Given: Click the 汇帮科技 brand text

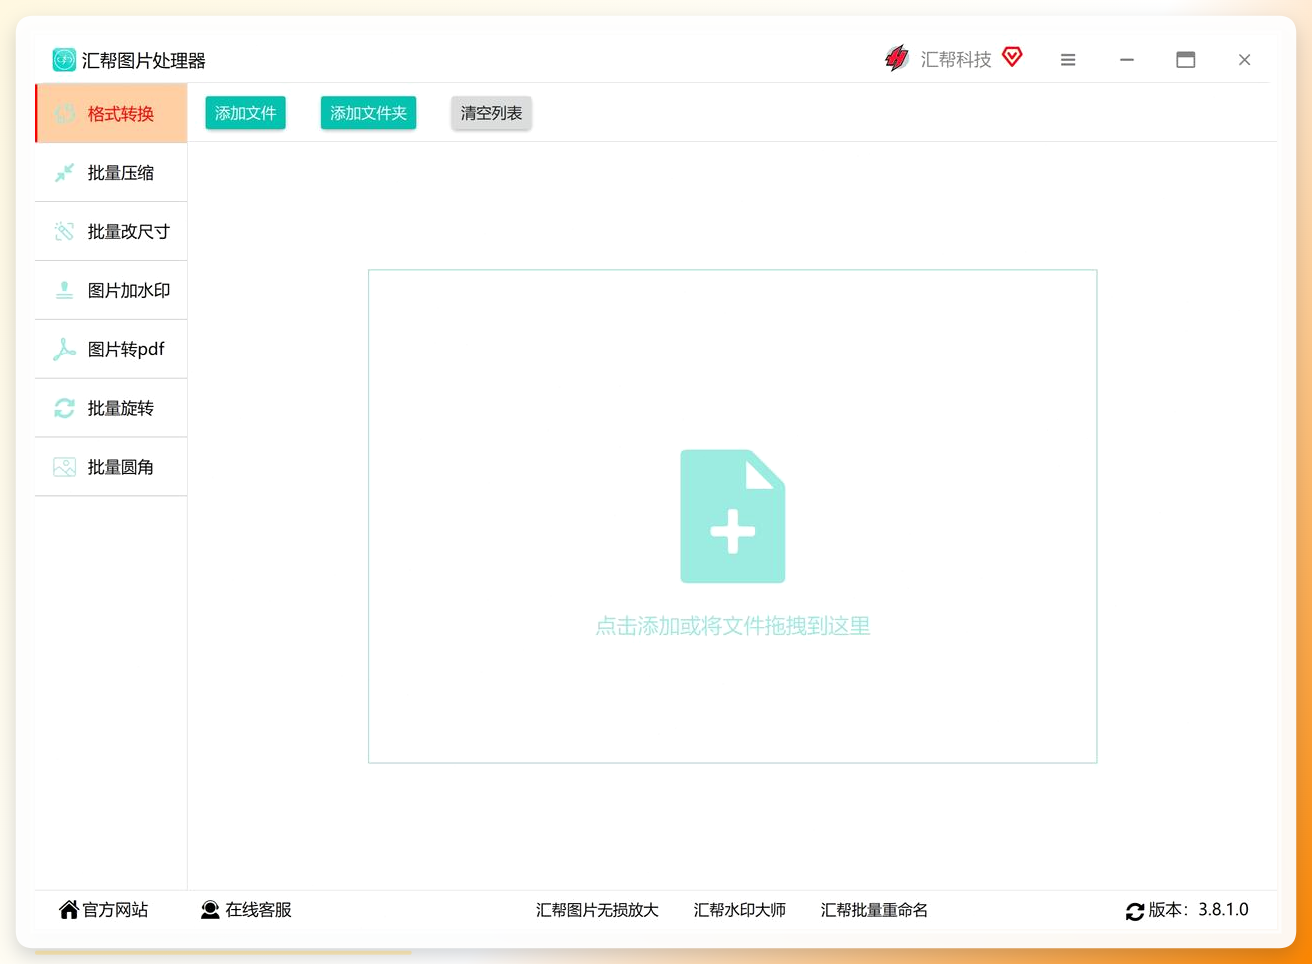Looking at the screenshot, I should (956, 60).
